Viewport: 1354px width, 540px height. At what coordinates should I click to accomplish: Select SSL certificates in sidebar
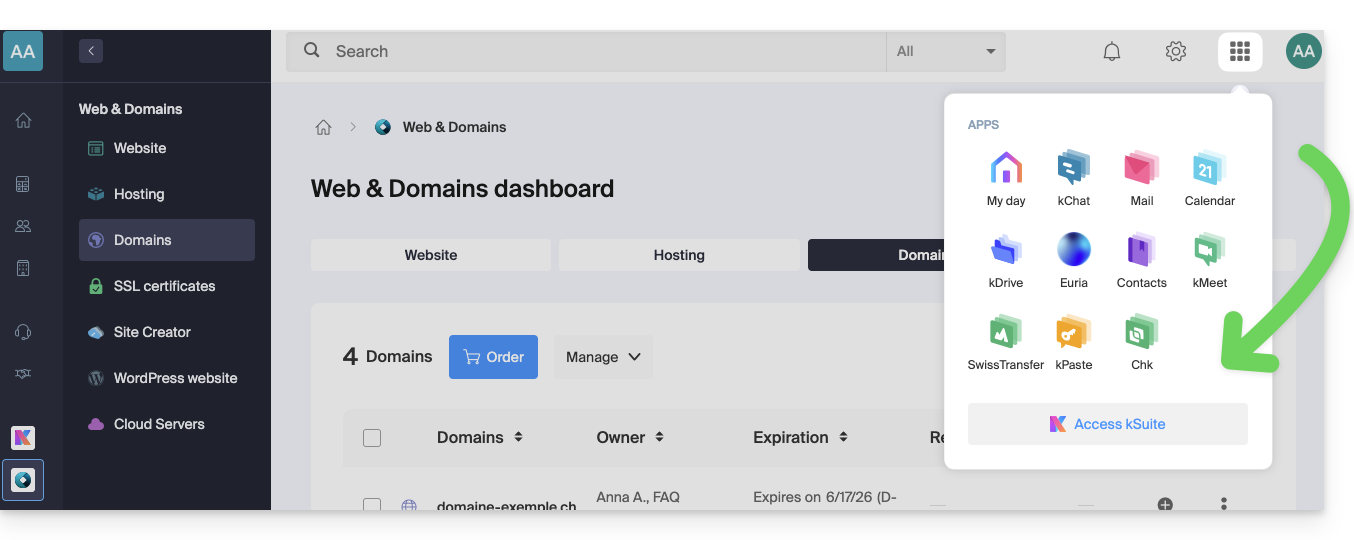point(164,286)
